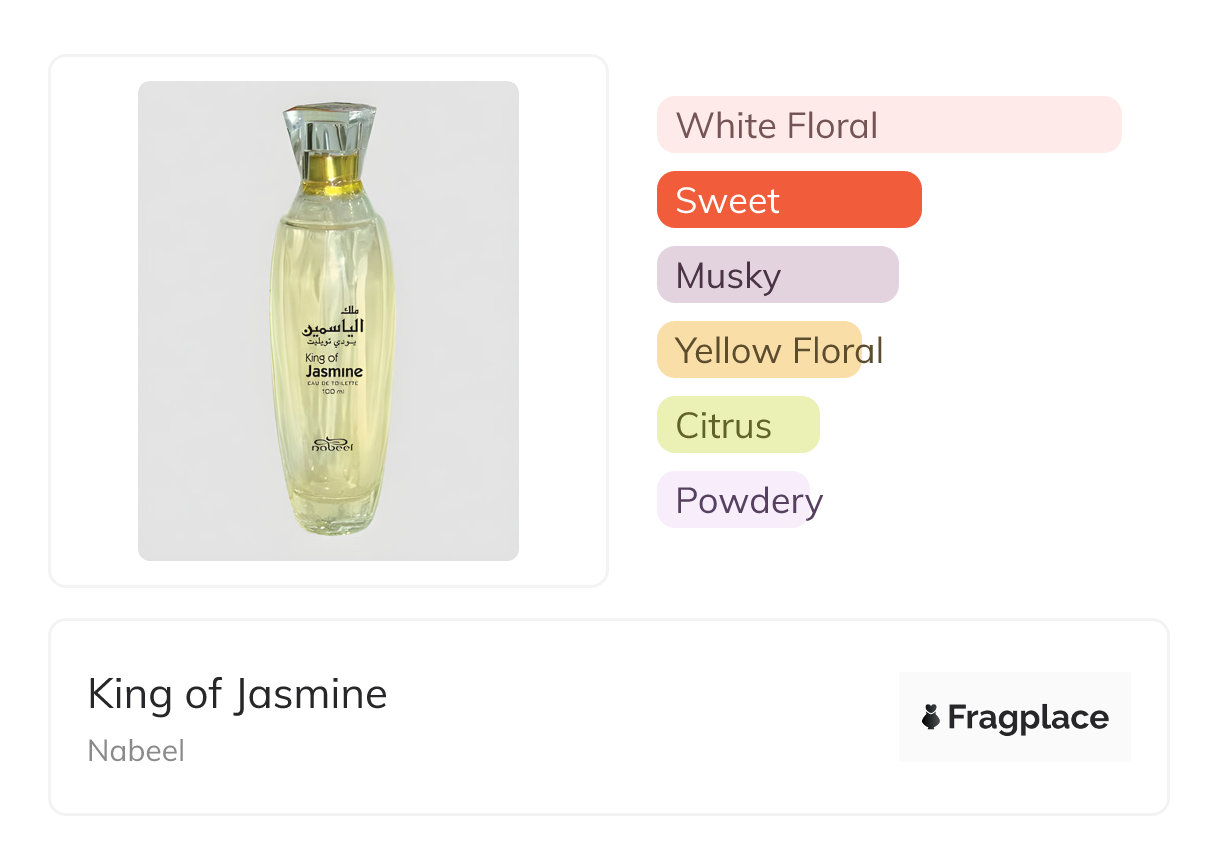Click the Powdery accord bar
The width and height of the screenshot is (1218, 864).
click(732, 500)
